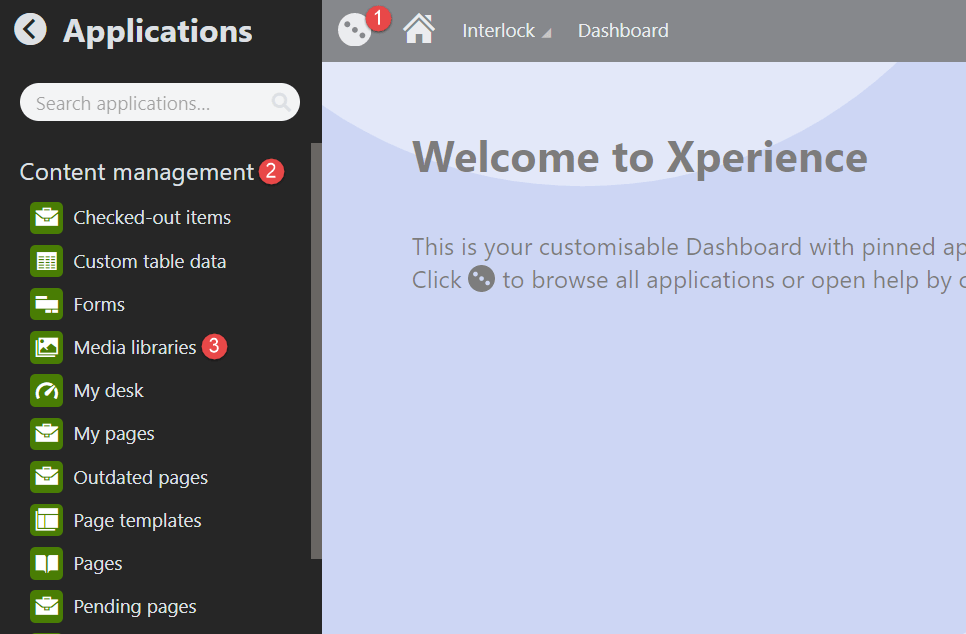The height and width of the screenshot is (634, 966).
Task: Open the My desk application
Action: (x=108, y=391)
